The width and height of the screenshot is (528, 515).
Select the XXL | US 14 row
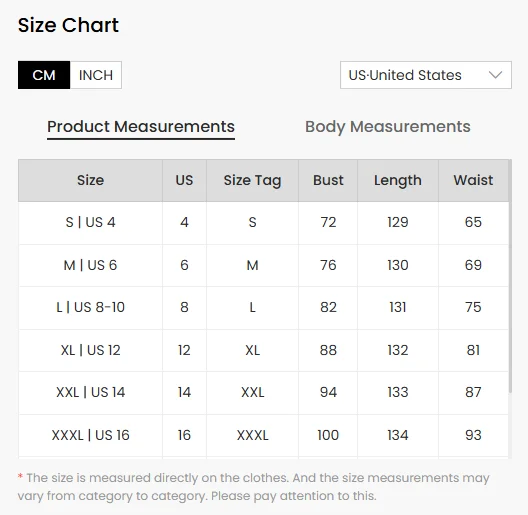click(263, 393)
